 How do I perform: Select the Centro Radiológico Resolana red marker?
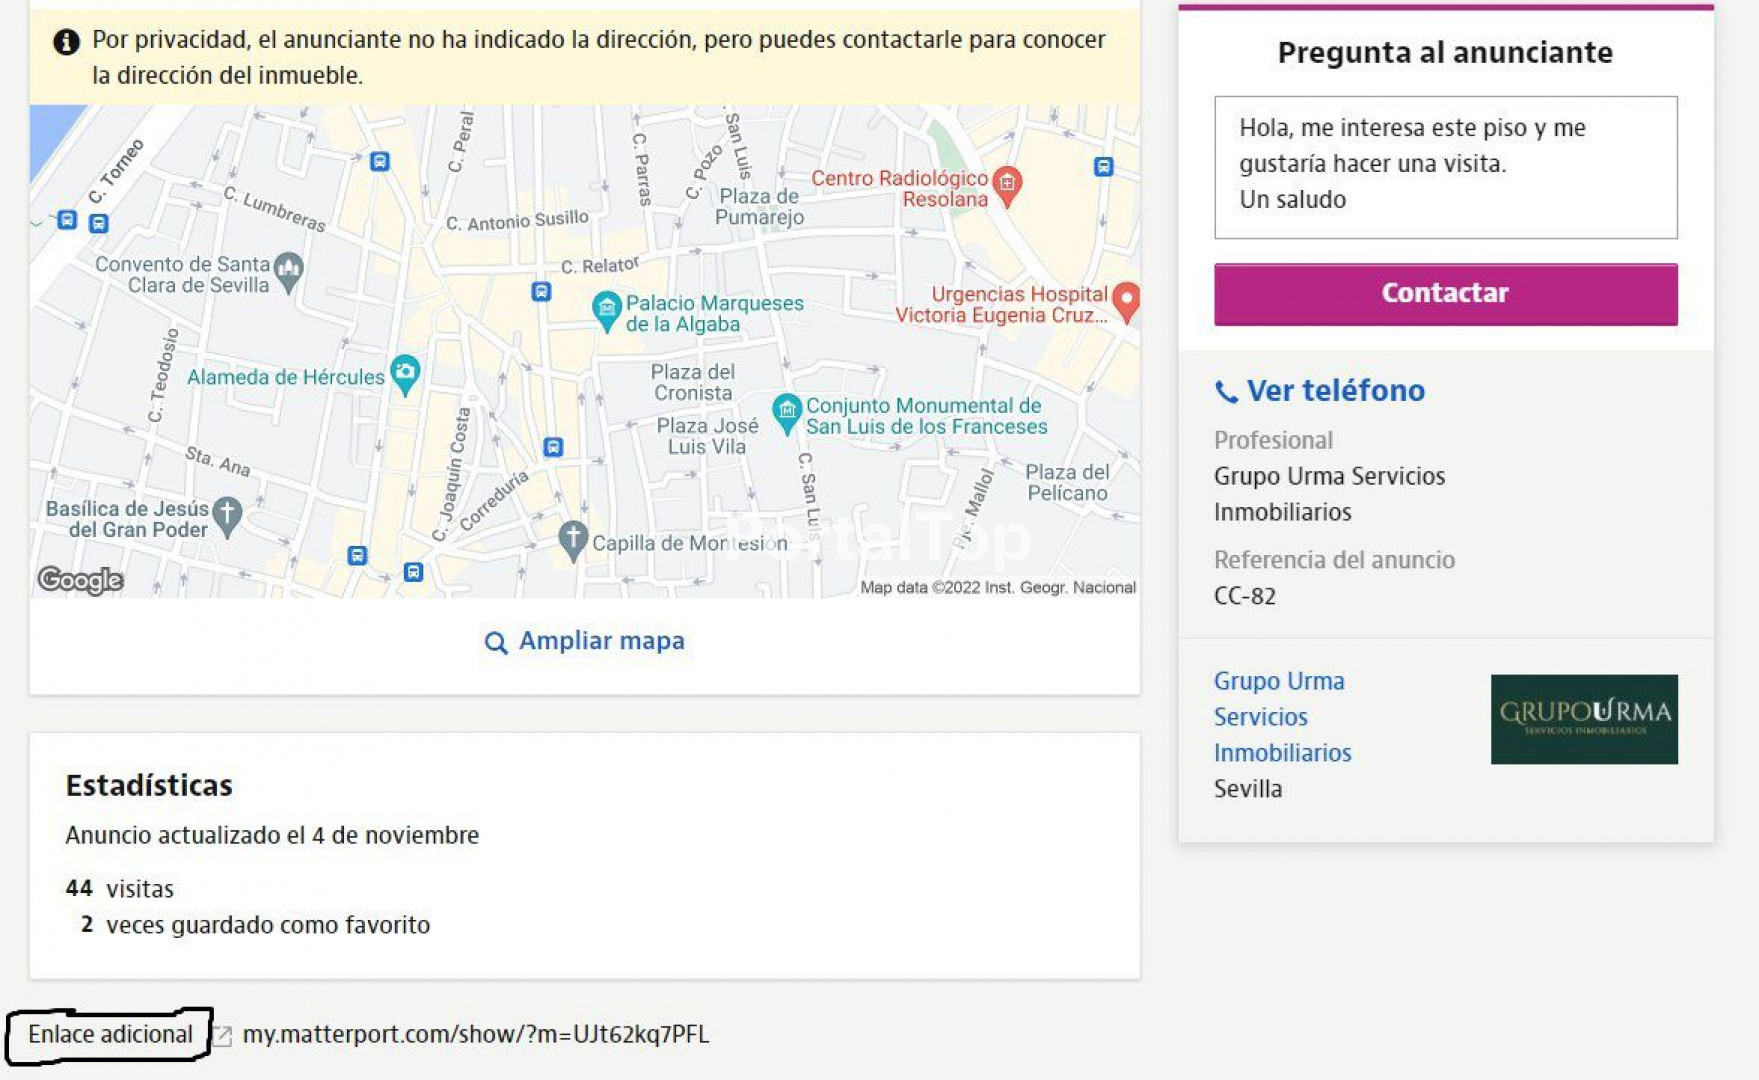1007,184
